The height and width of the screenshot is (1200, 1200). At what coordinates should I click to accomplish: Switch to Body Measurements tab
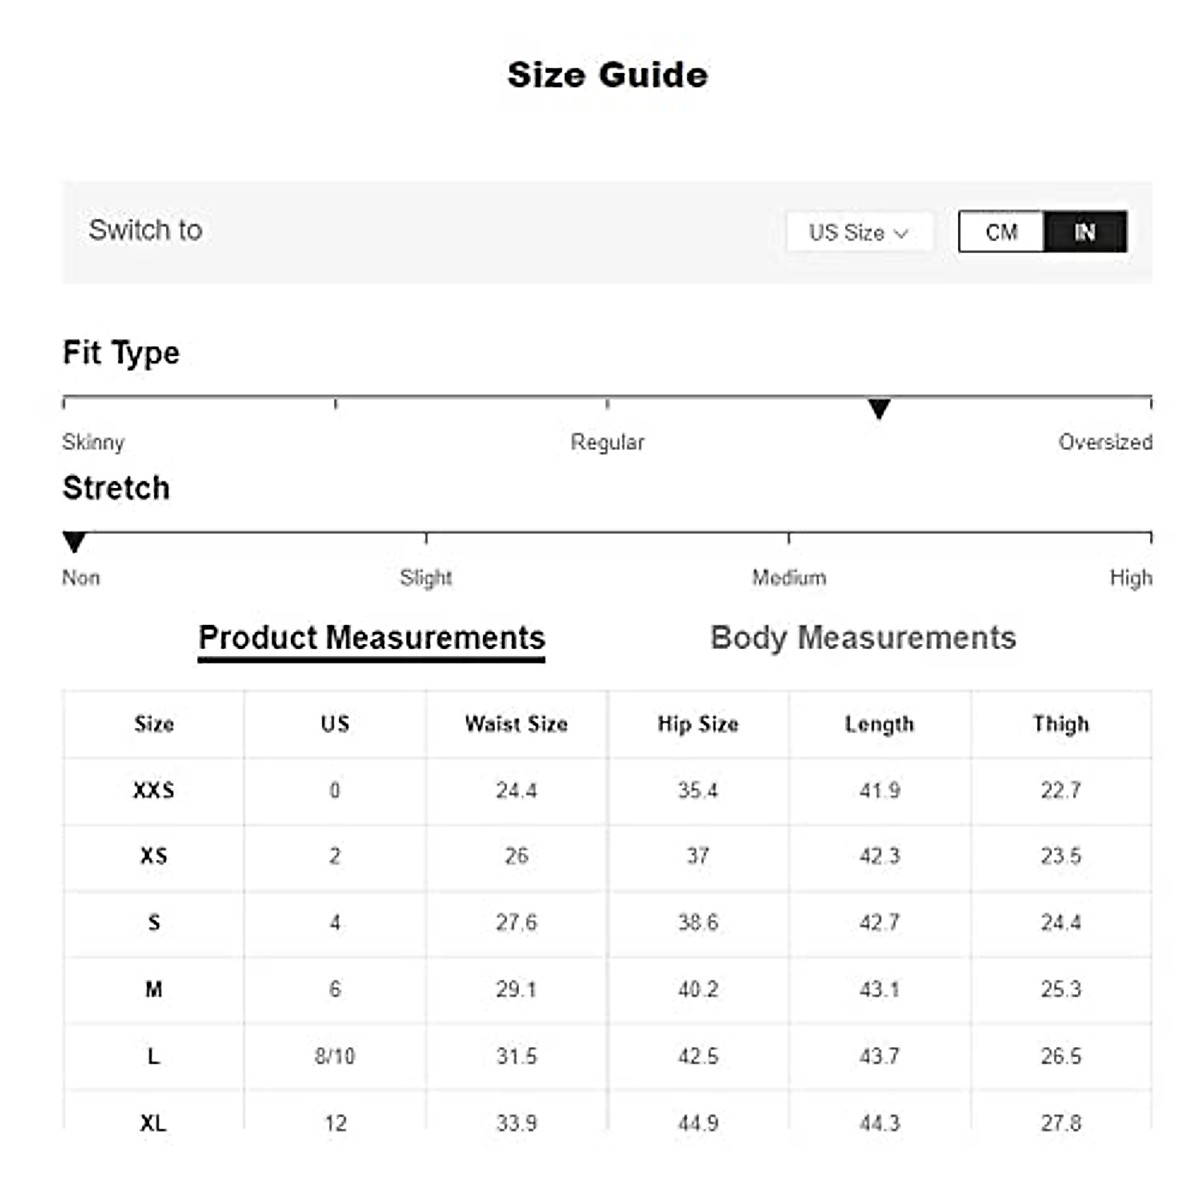point(863,638)
